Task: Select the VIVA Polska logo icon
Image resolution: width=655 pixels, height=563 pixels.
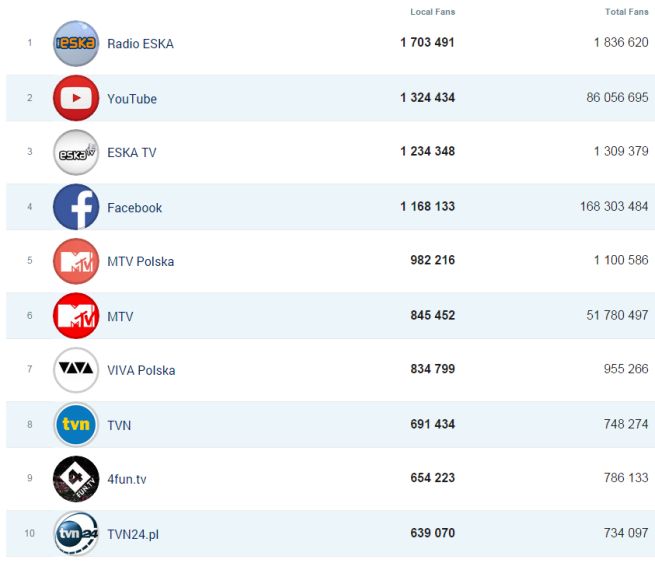Action: [76, 370]
